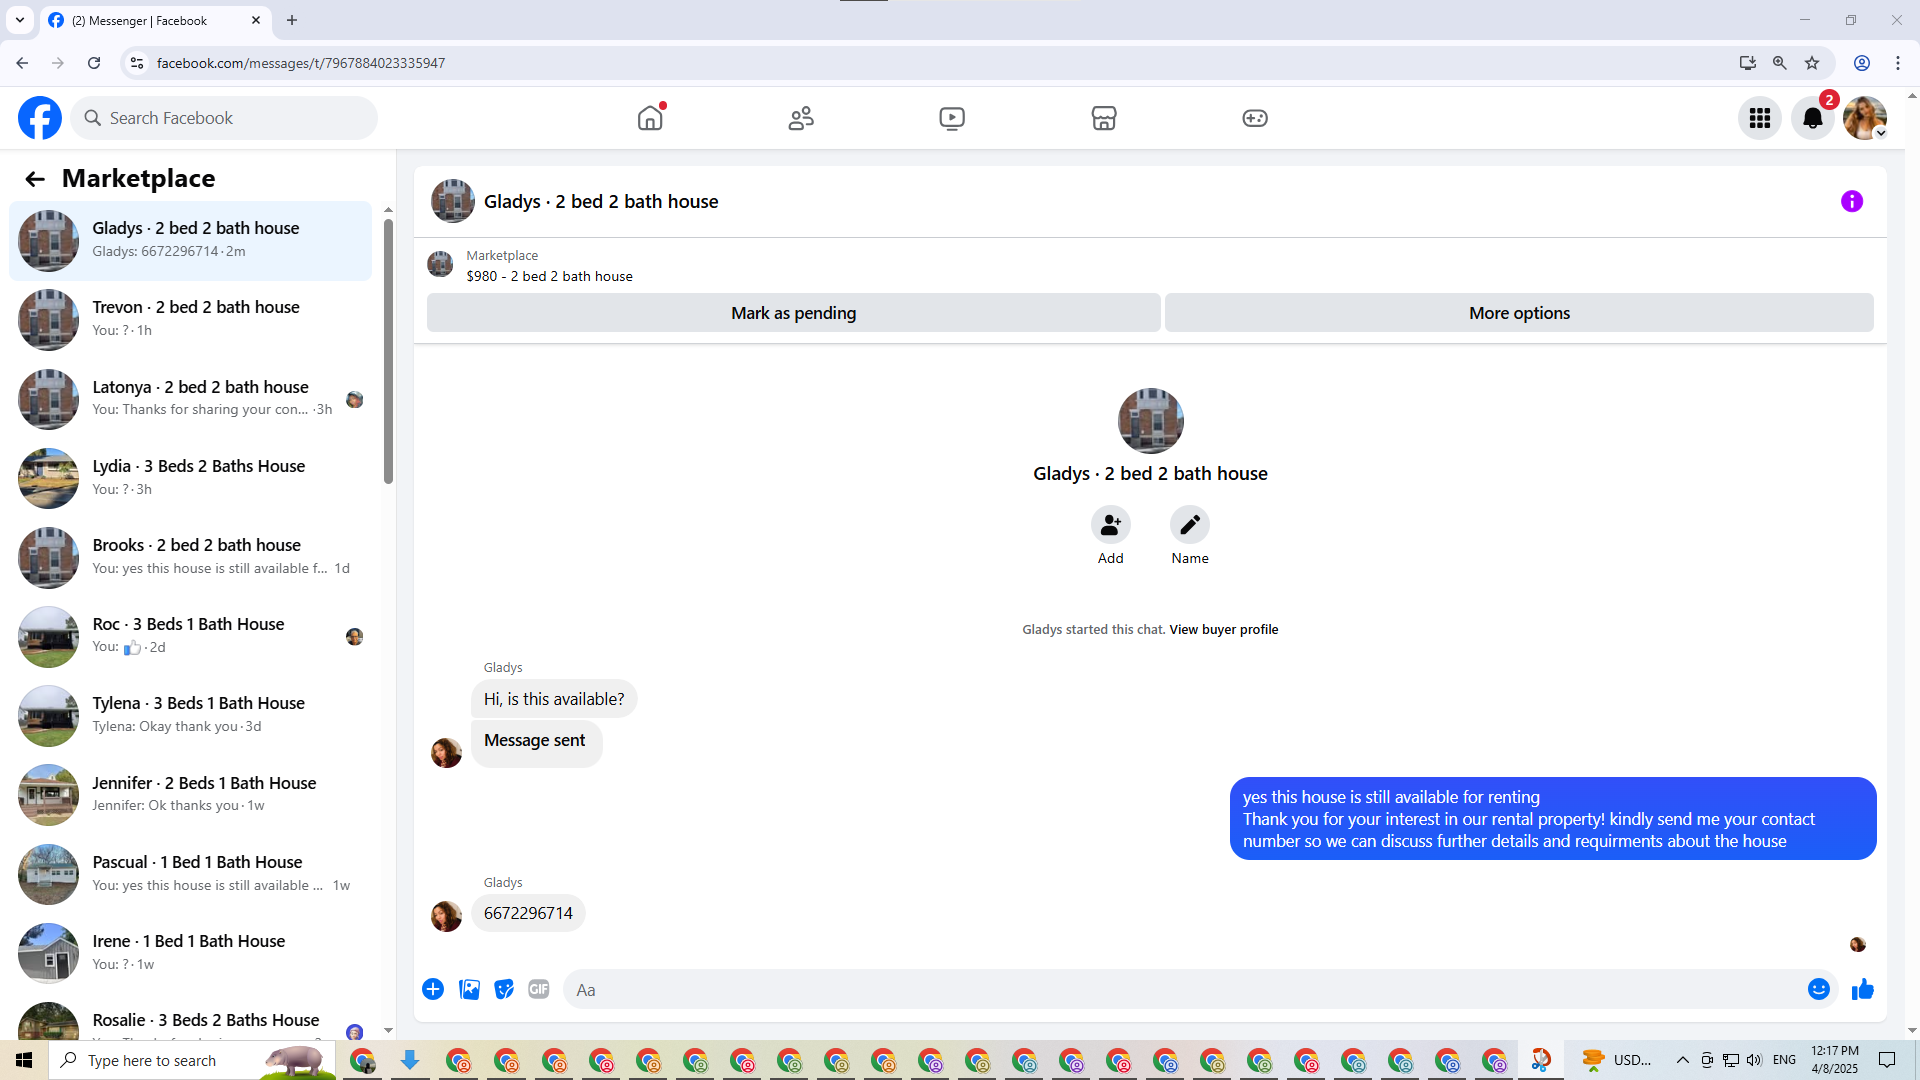This screenshot has height=1080, width=1920.
Task: Open the Gaming controller icon
Action: click(1254, 118)
